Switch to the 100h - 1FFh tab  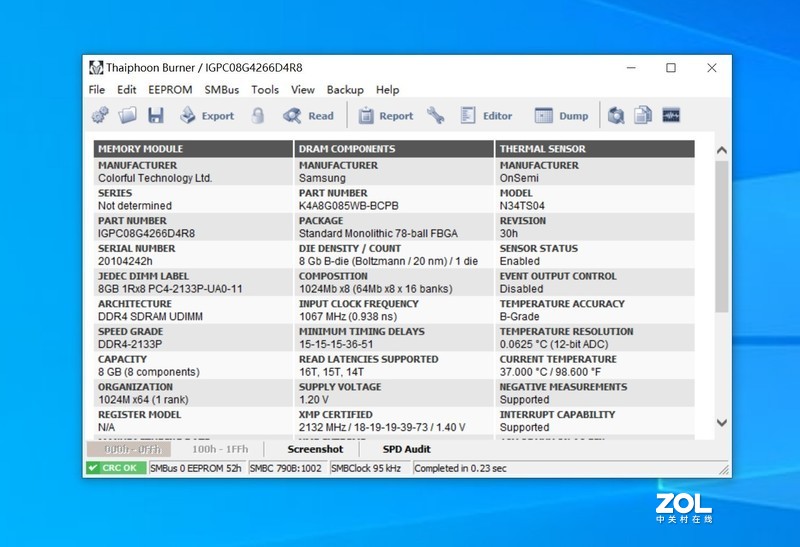point(220,450)
